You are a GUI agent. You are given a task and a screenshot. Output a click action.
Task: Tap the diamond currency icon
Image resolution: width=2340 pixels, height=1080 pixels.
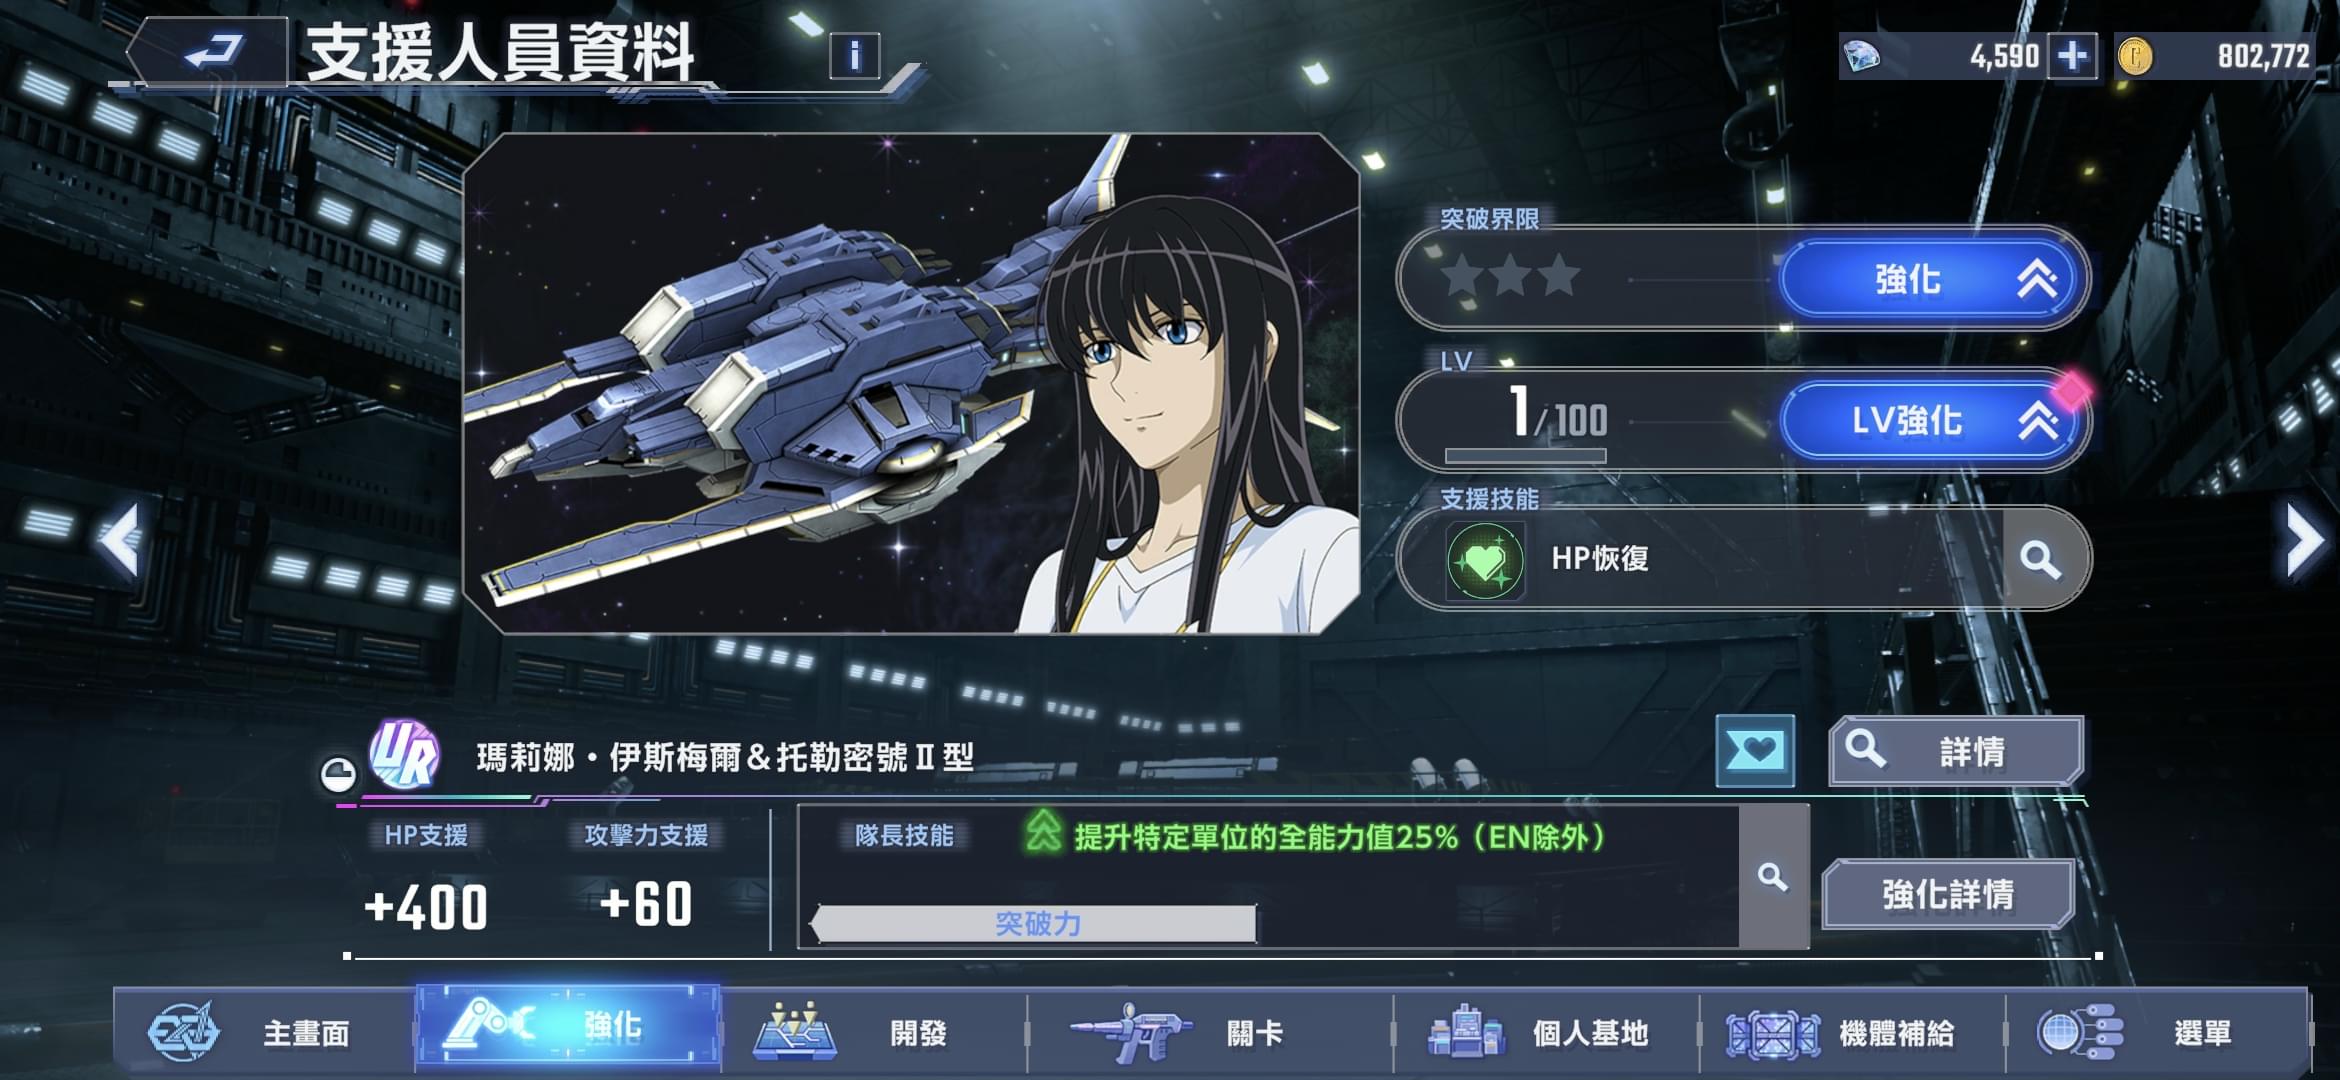(1862, 56)
